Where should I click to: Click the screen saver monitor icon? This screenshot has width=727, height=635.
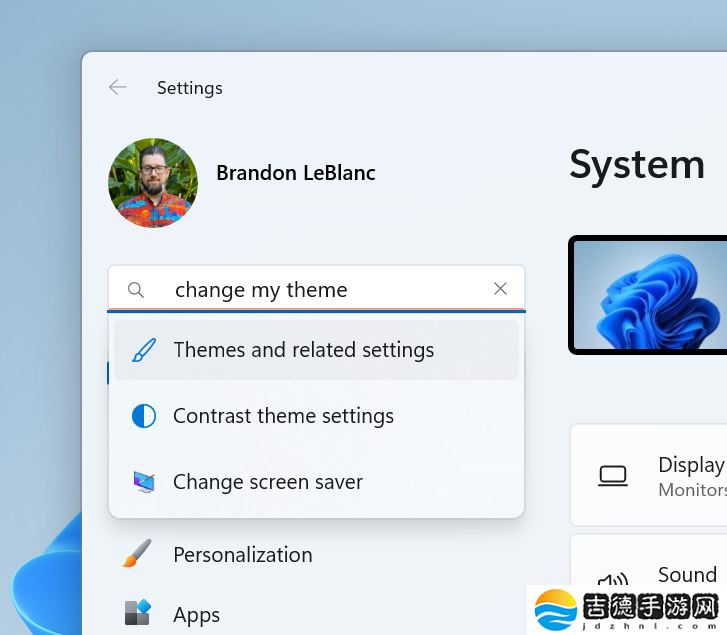(144, 482)
